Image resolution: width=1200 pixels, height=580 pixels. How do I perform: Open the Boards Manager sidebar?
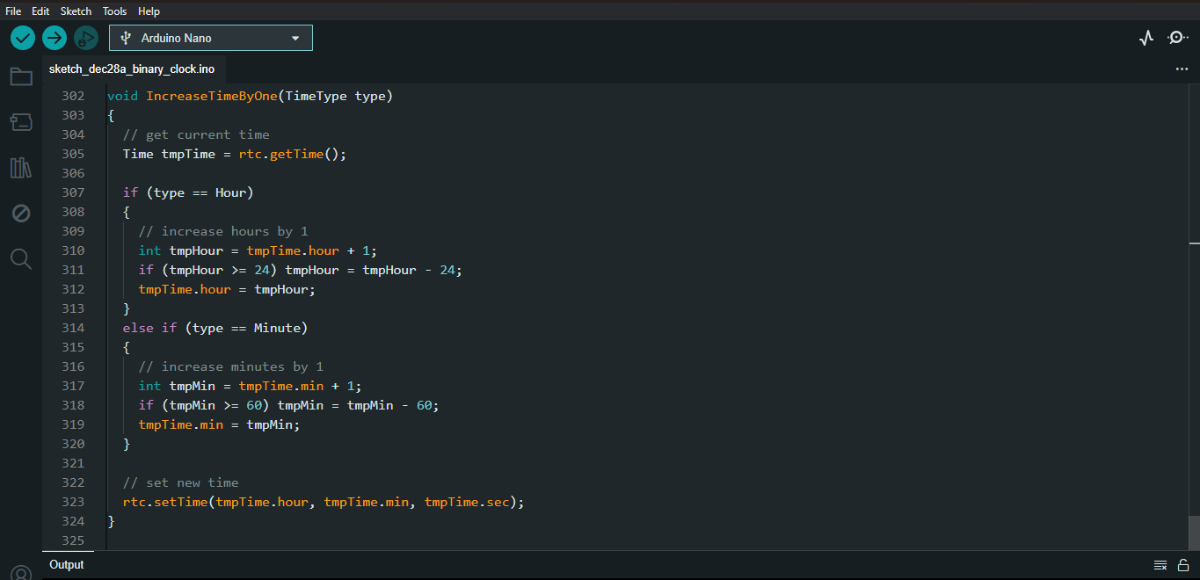[x=21, y=122]
